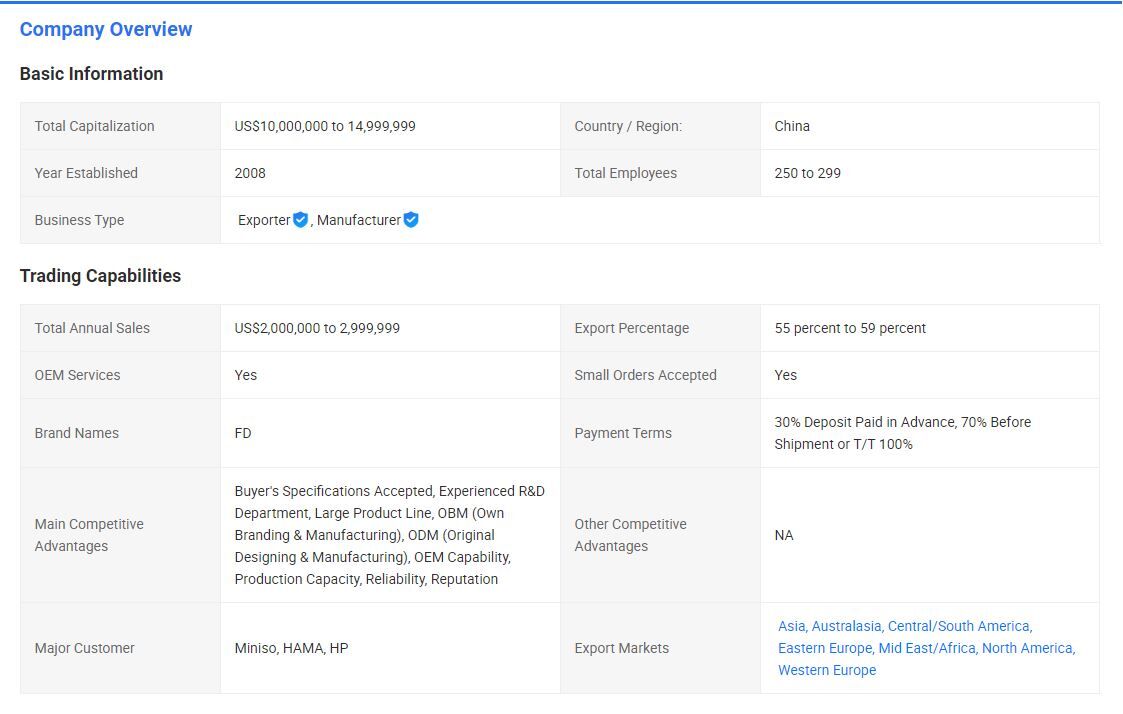Click the Year Established value 2008
The image size is (1123, 714).
tap(250, 173)
